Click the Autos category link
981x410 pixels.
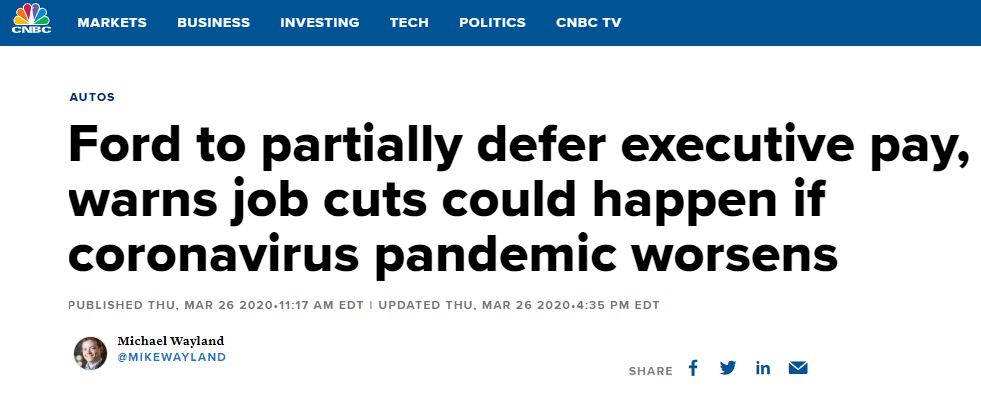92,98
